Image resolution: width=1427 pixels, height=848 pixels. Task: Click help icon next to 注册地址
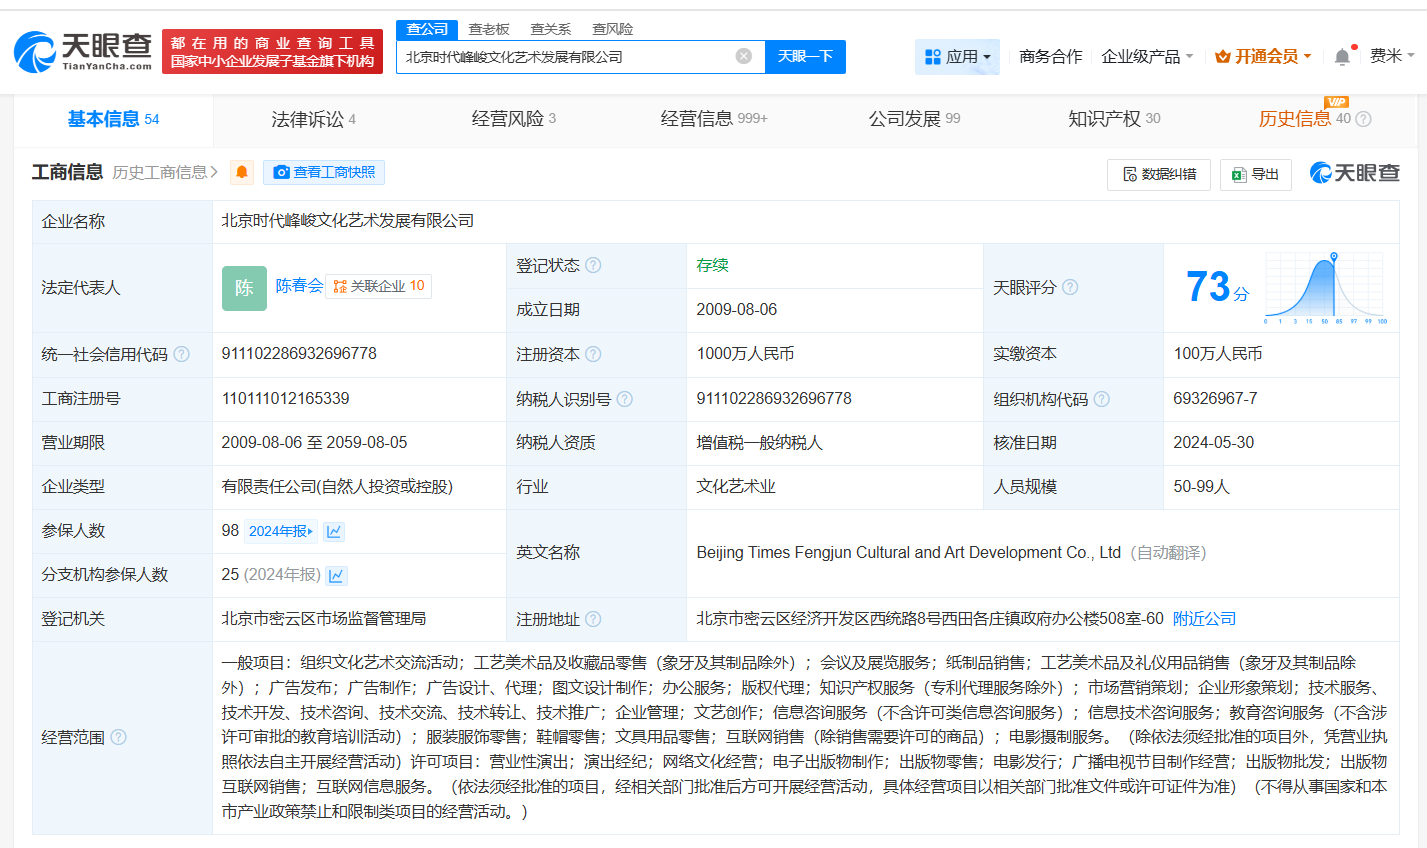coord(593,619)
